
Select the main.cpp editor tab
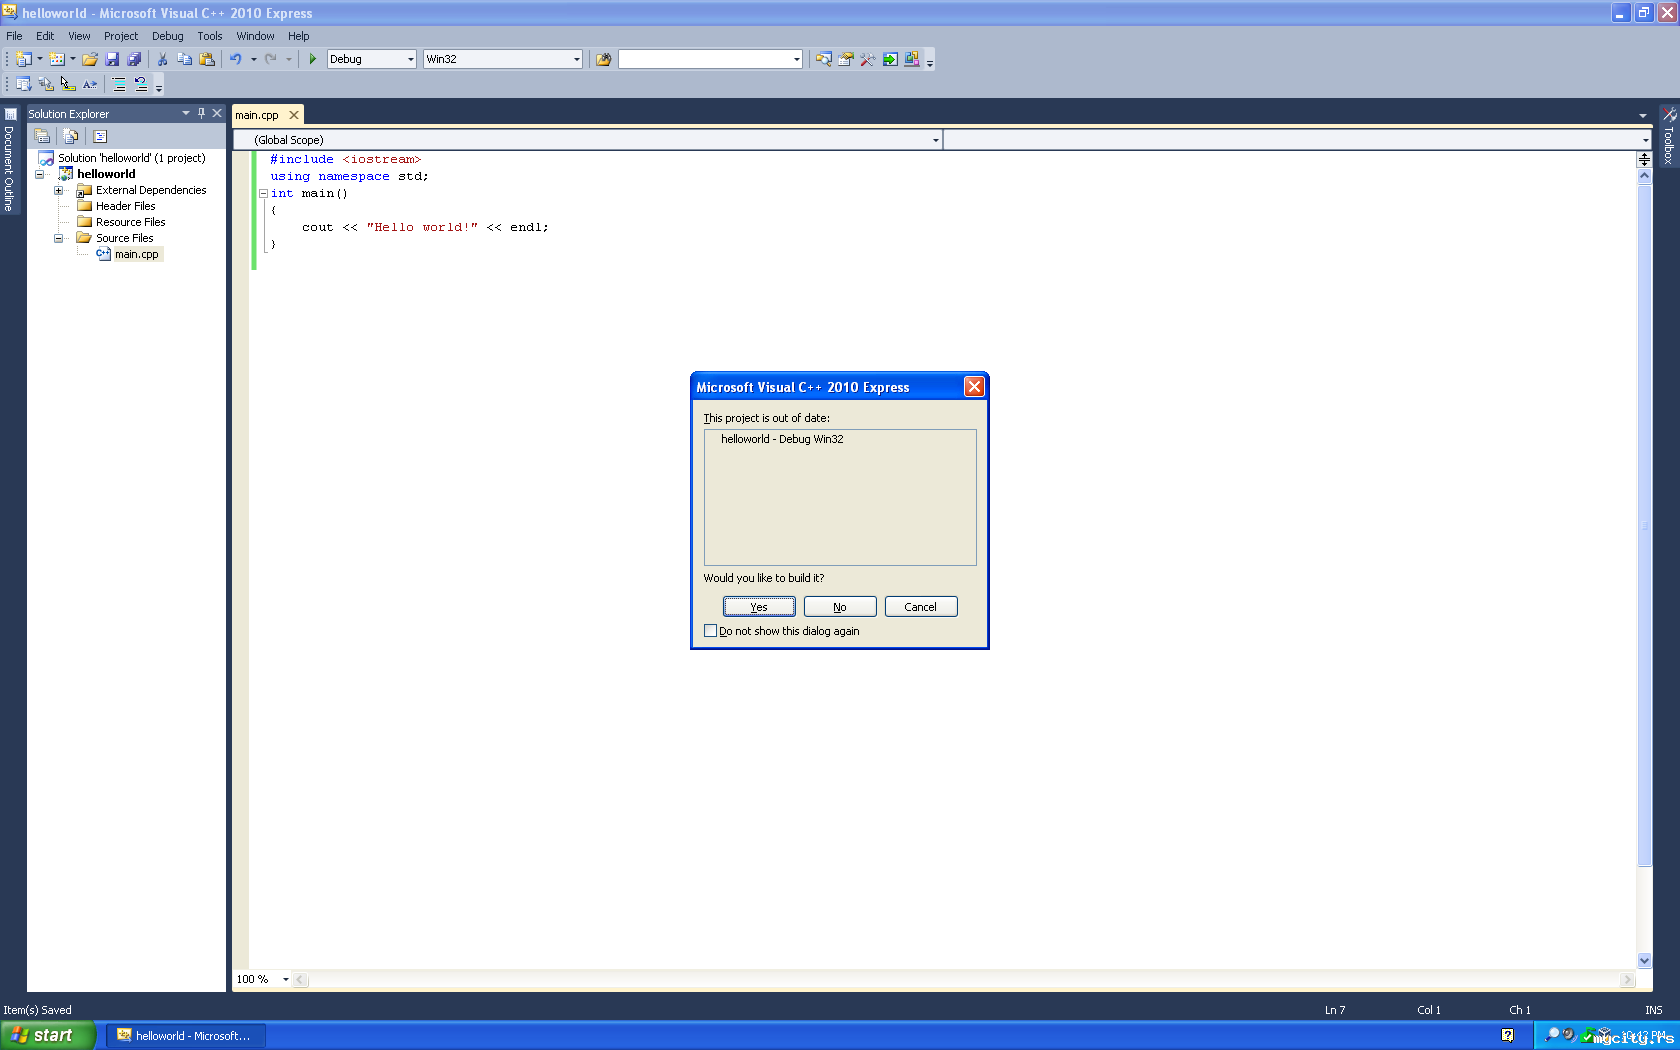(257, 115)
